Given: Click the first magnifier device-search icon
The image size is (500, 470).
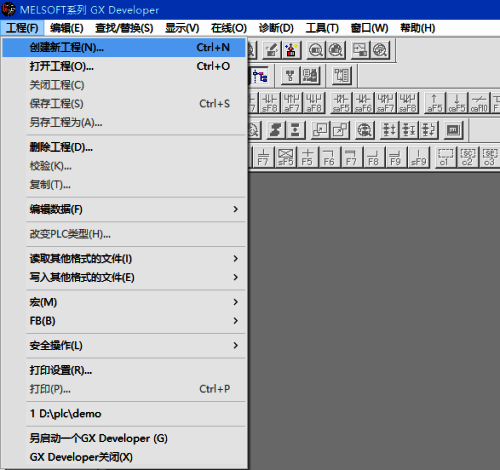Looking at the screenshot, I should [315, 50].
